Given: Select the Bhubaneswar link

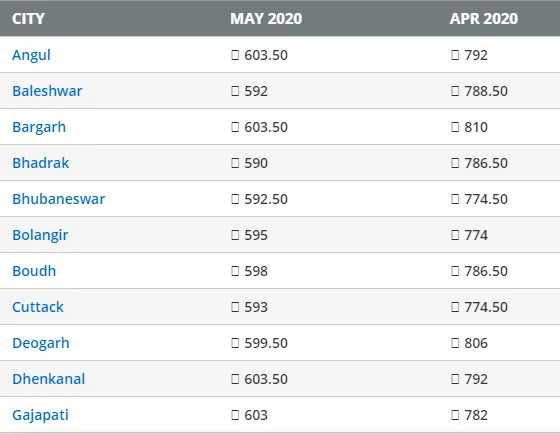Looking at the screenshot, I should [59, 199].
